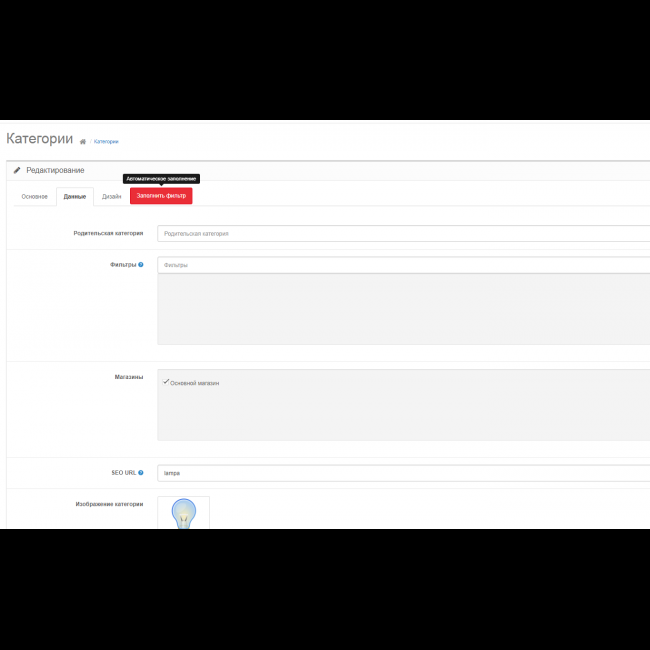Click the Категории page heading
The image size is (650, 650).
[39, 139]
